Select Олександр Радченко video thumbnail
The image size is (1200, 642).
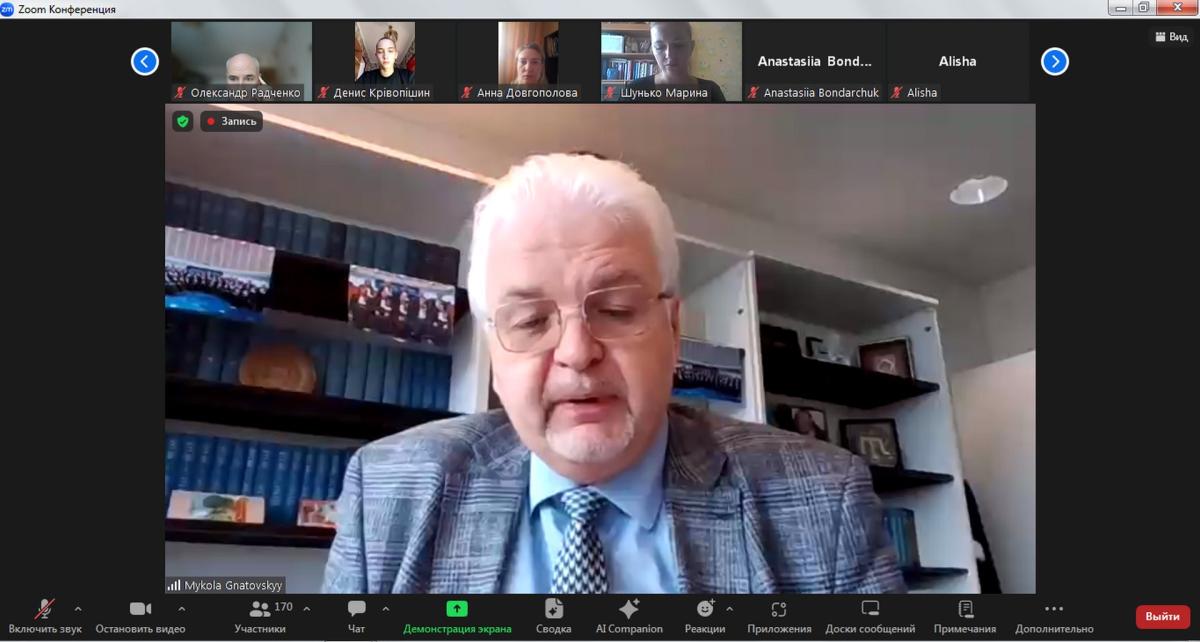point(241,61)
